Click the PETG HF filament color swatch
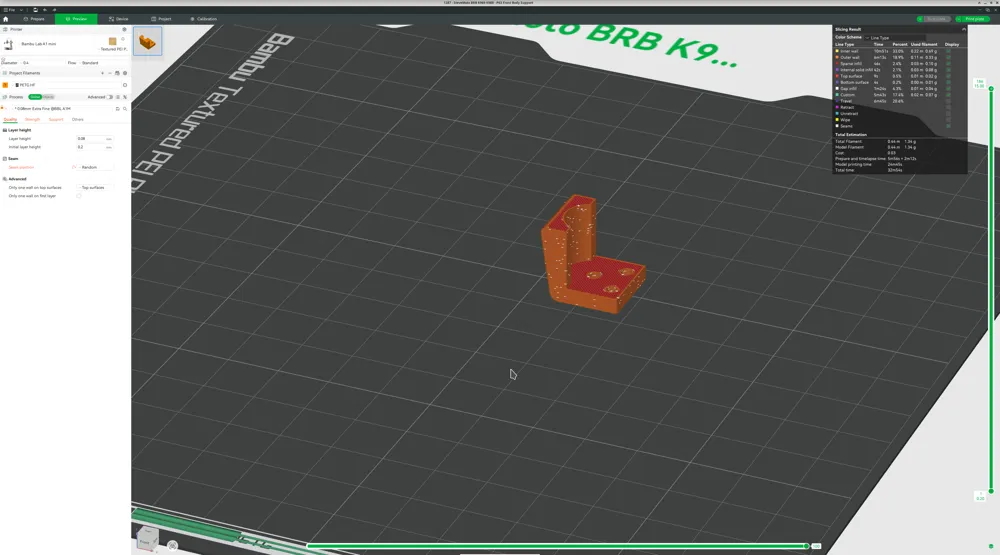This screenshot has height=555, width=1000. (x=5, y=85)
